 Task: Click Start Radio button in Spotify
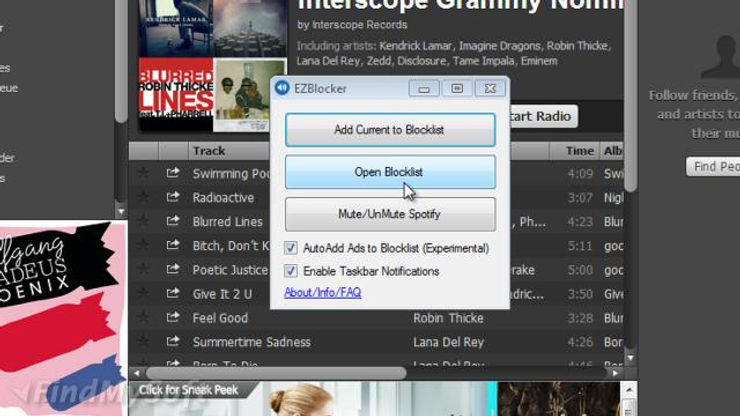pos(543,116)
